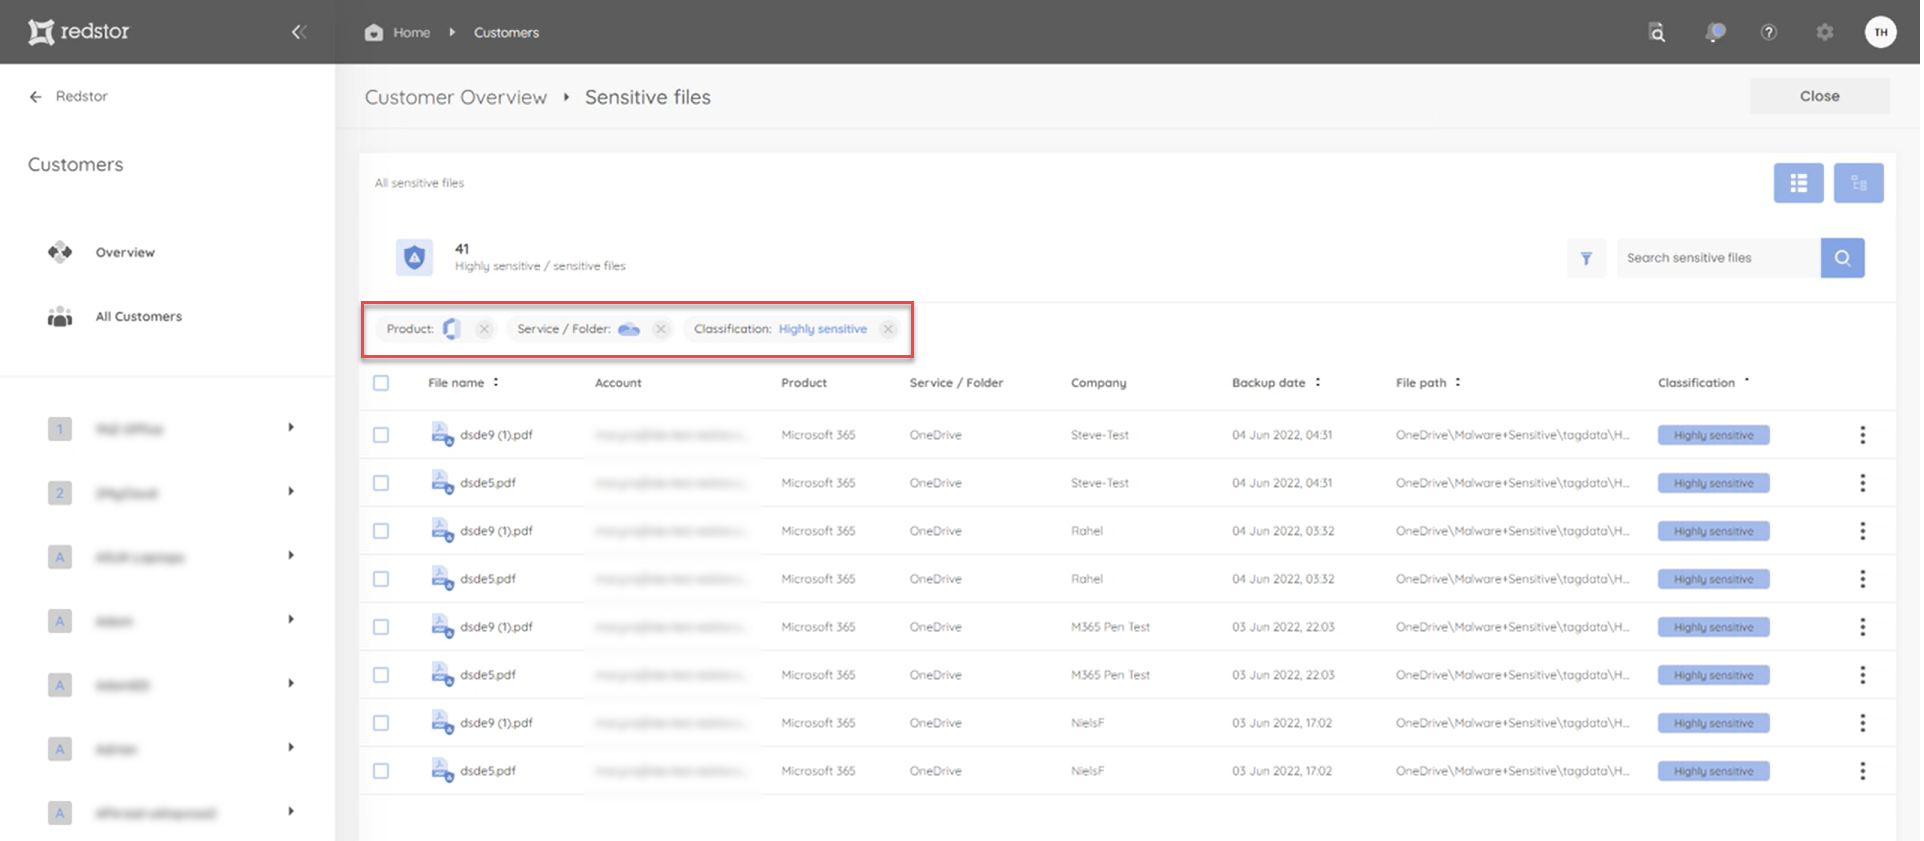Open actions menu for NielsF dsde9 (1).pdf row
The image size is (1924, 841).
tap(1862, 723)
